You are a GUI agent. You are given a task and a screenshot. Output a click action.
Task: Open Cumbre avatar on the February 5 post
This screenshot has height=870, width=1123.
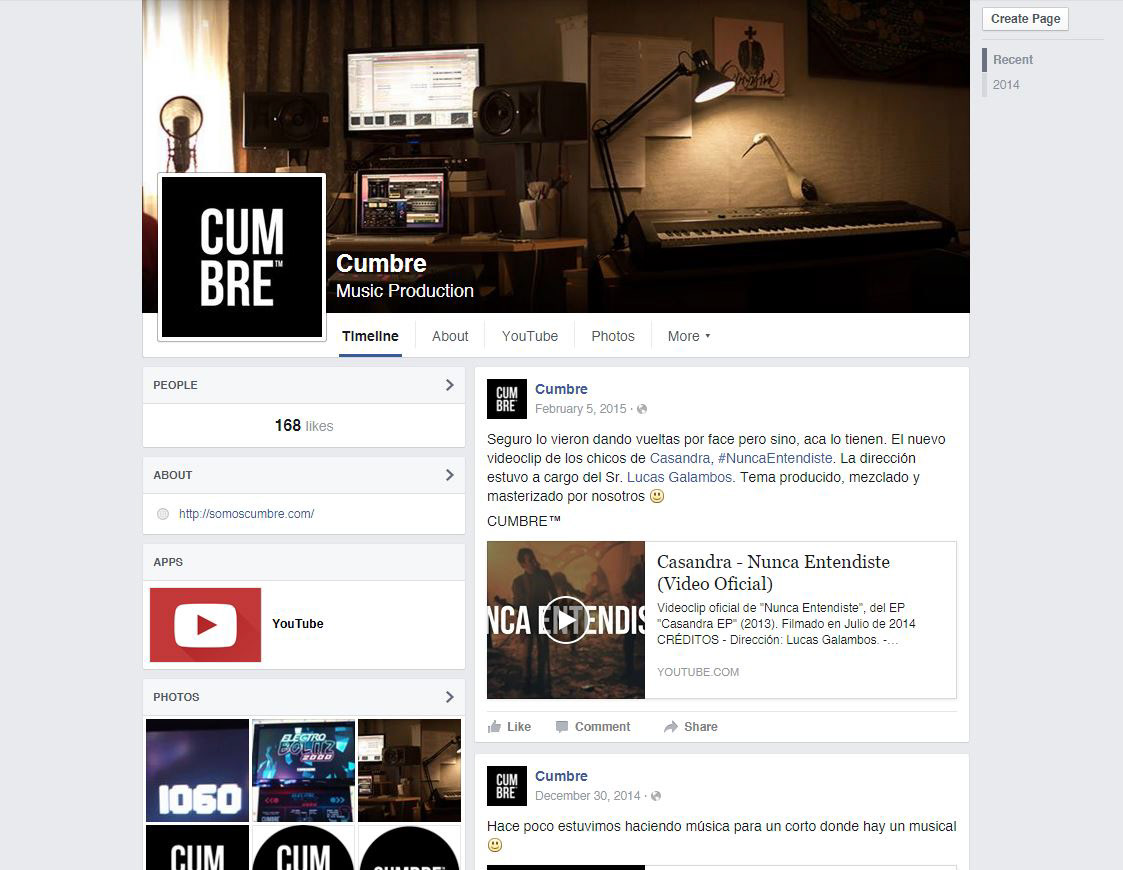tap(507, 399)
